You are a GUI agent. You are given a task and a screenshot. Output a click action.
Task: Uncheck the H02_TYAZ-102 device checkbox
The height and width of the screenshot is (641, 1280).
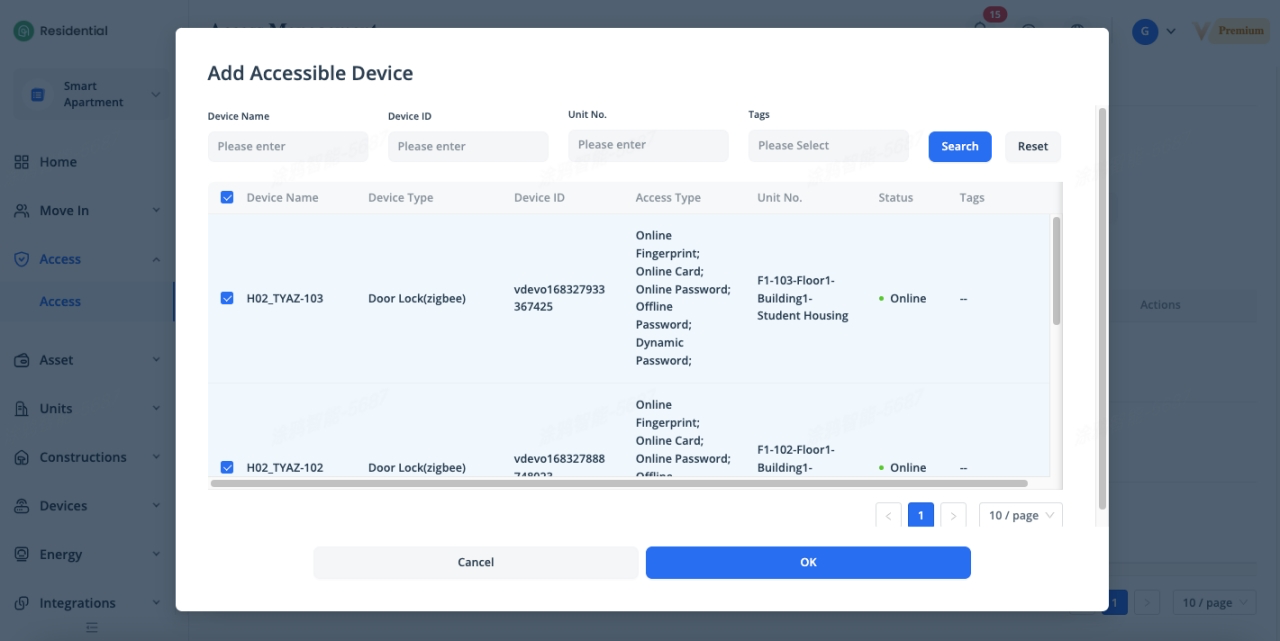[227, 467]
